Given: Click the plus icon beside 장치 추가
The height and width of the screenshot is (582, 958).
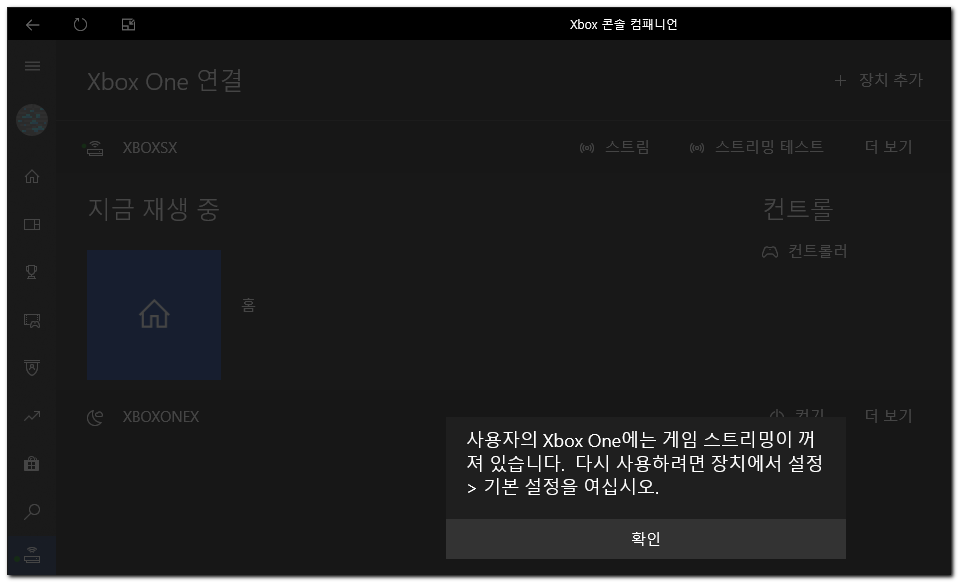Looking at the screenshot, I should [840, 81].
